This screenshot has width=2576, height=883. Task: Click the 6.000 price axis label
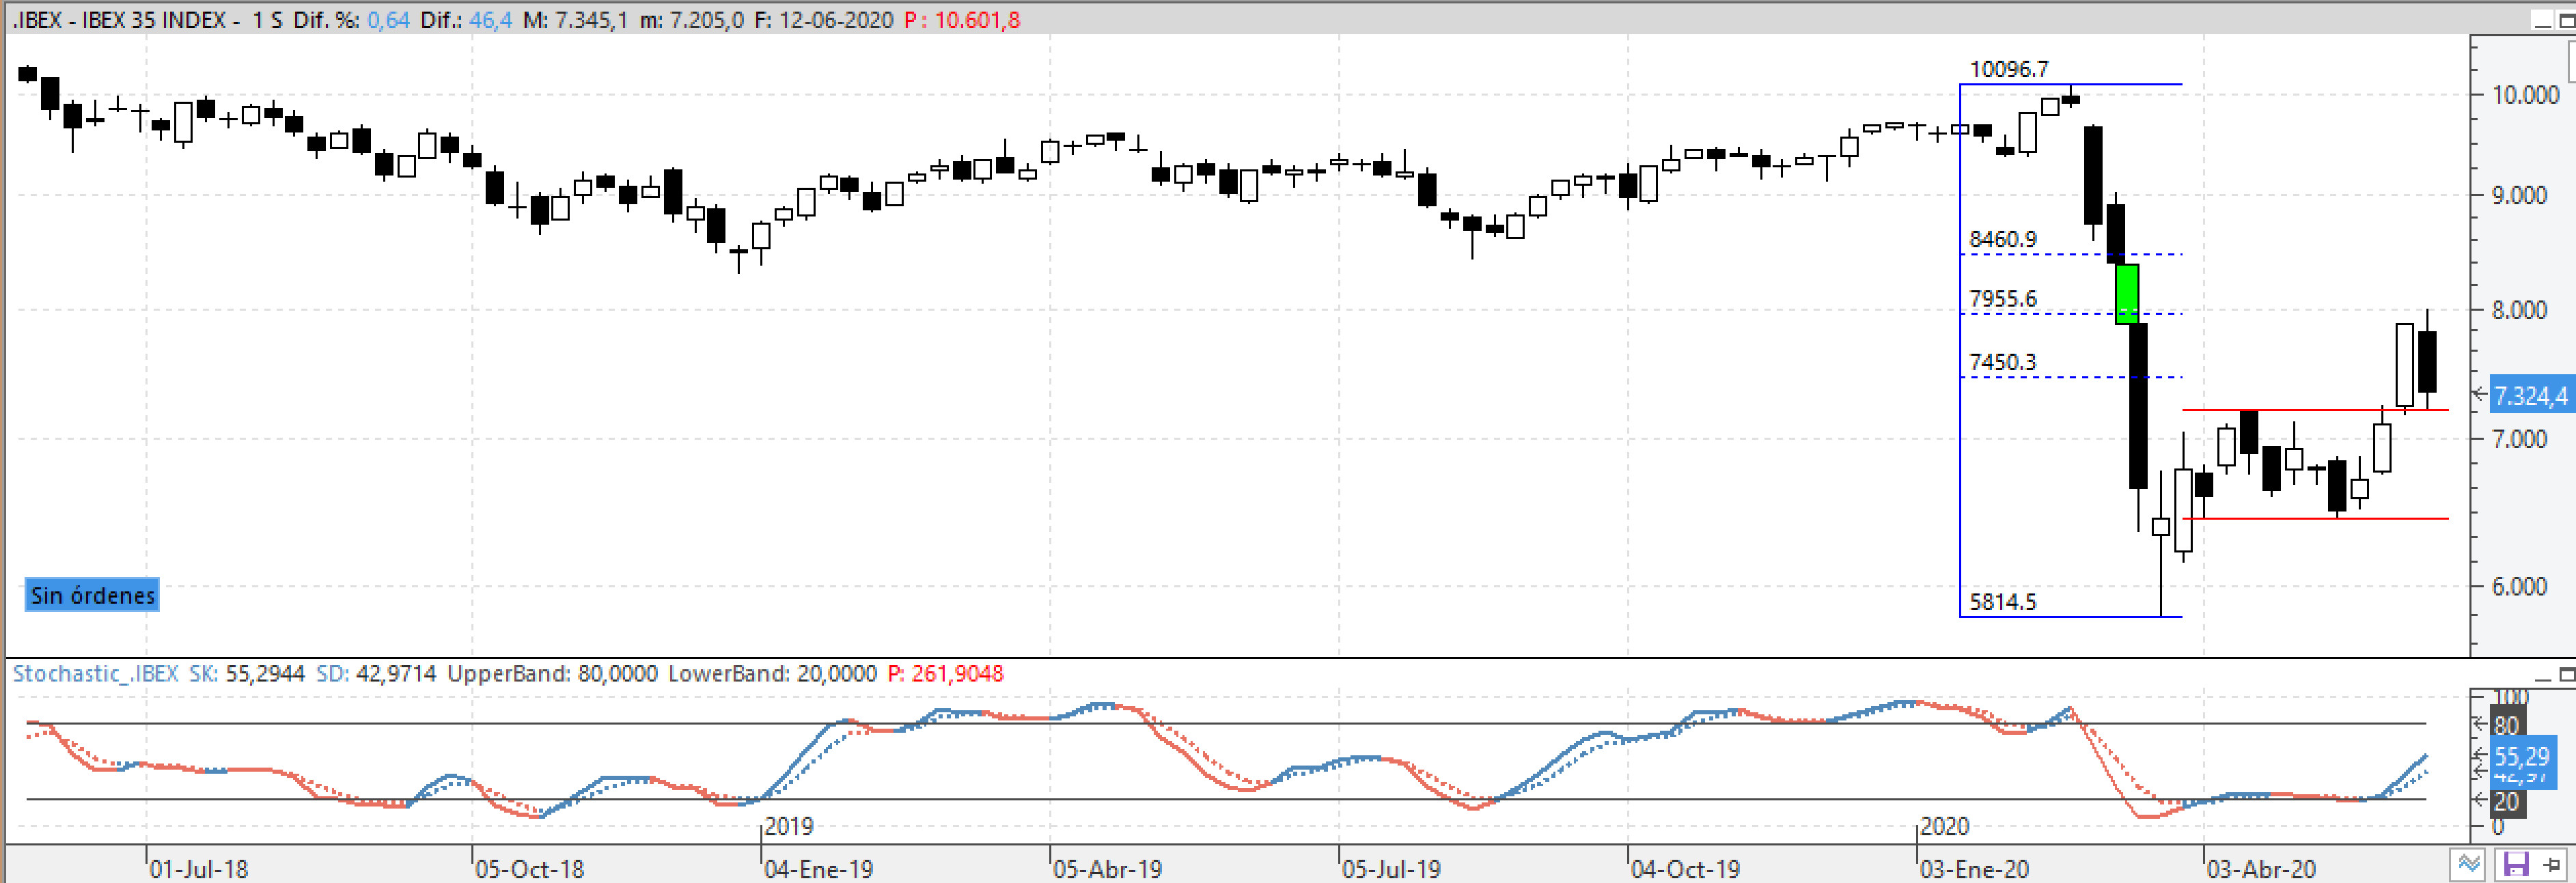point(2519,586)
